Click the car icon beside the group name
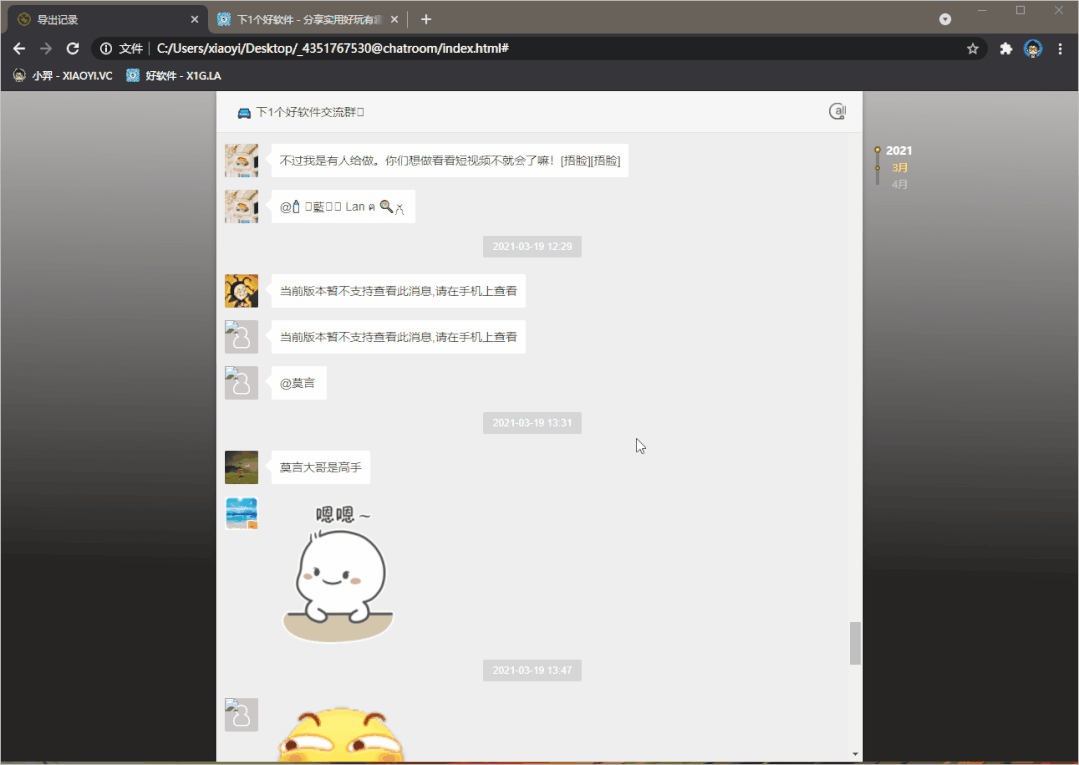This screenshot has width=1079, height=765. click(244, 112)
